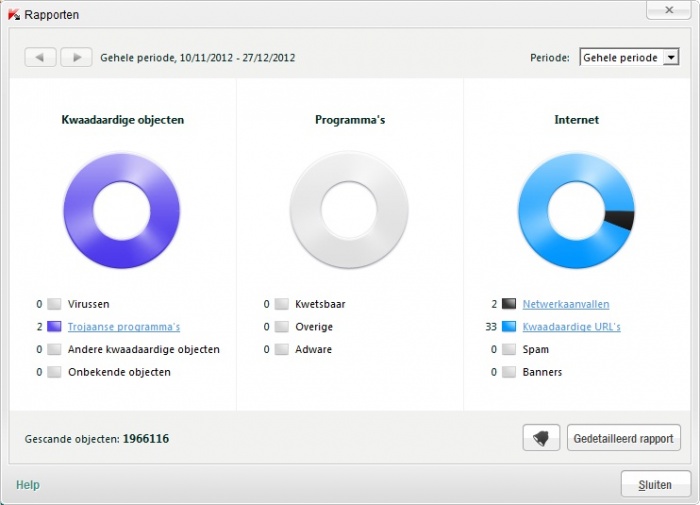Screen dimensions: 700x505
Task: Open Kwaadaardige URL's link
Action: point(571,326)
